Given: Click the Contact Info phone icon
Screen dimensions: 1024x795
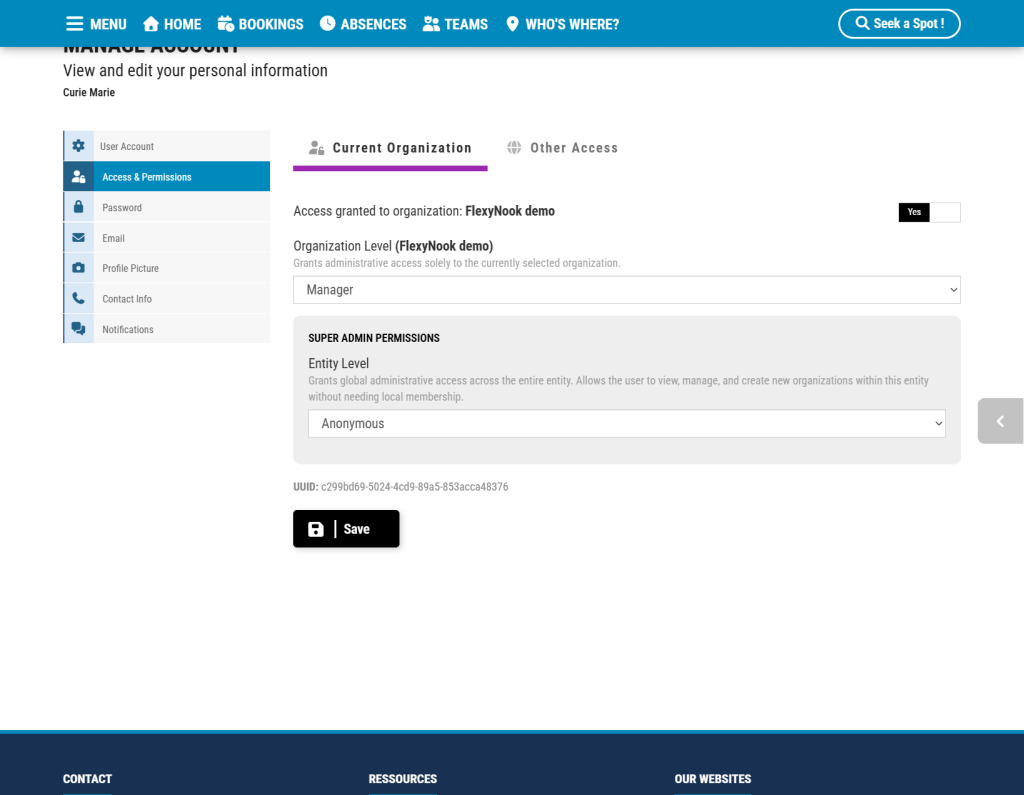Looking at the screenshot, I should (78, 299).
